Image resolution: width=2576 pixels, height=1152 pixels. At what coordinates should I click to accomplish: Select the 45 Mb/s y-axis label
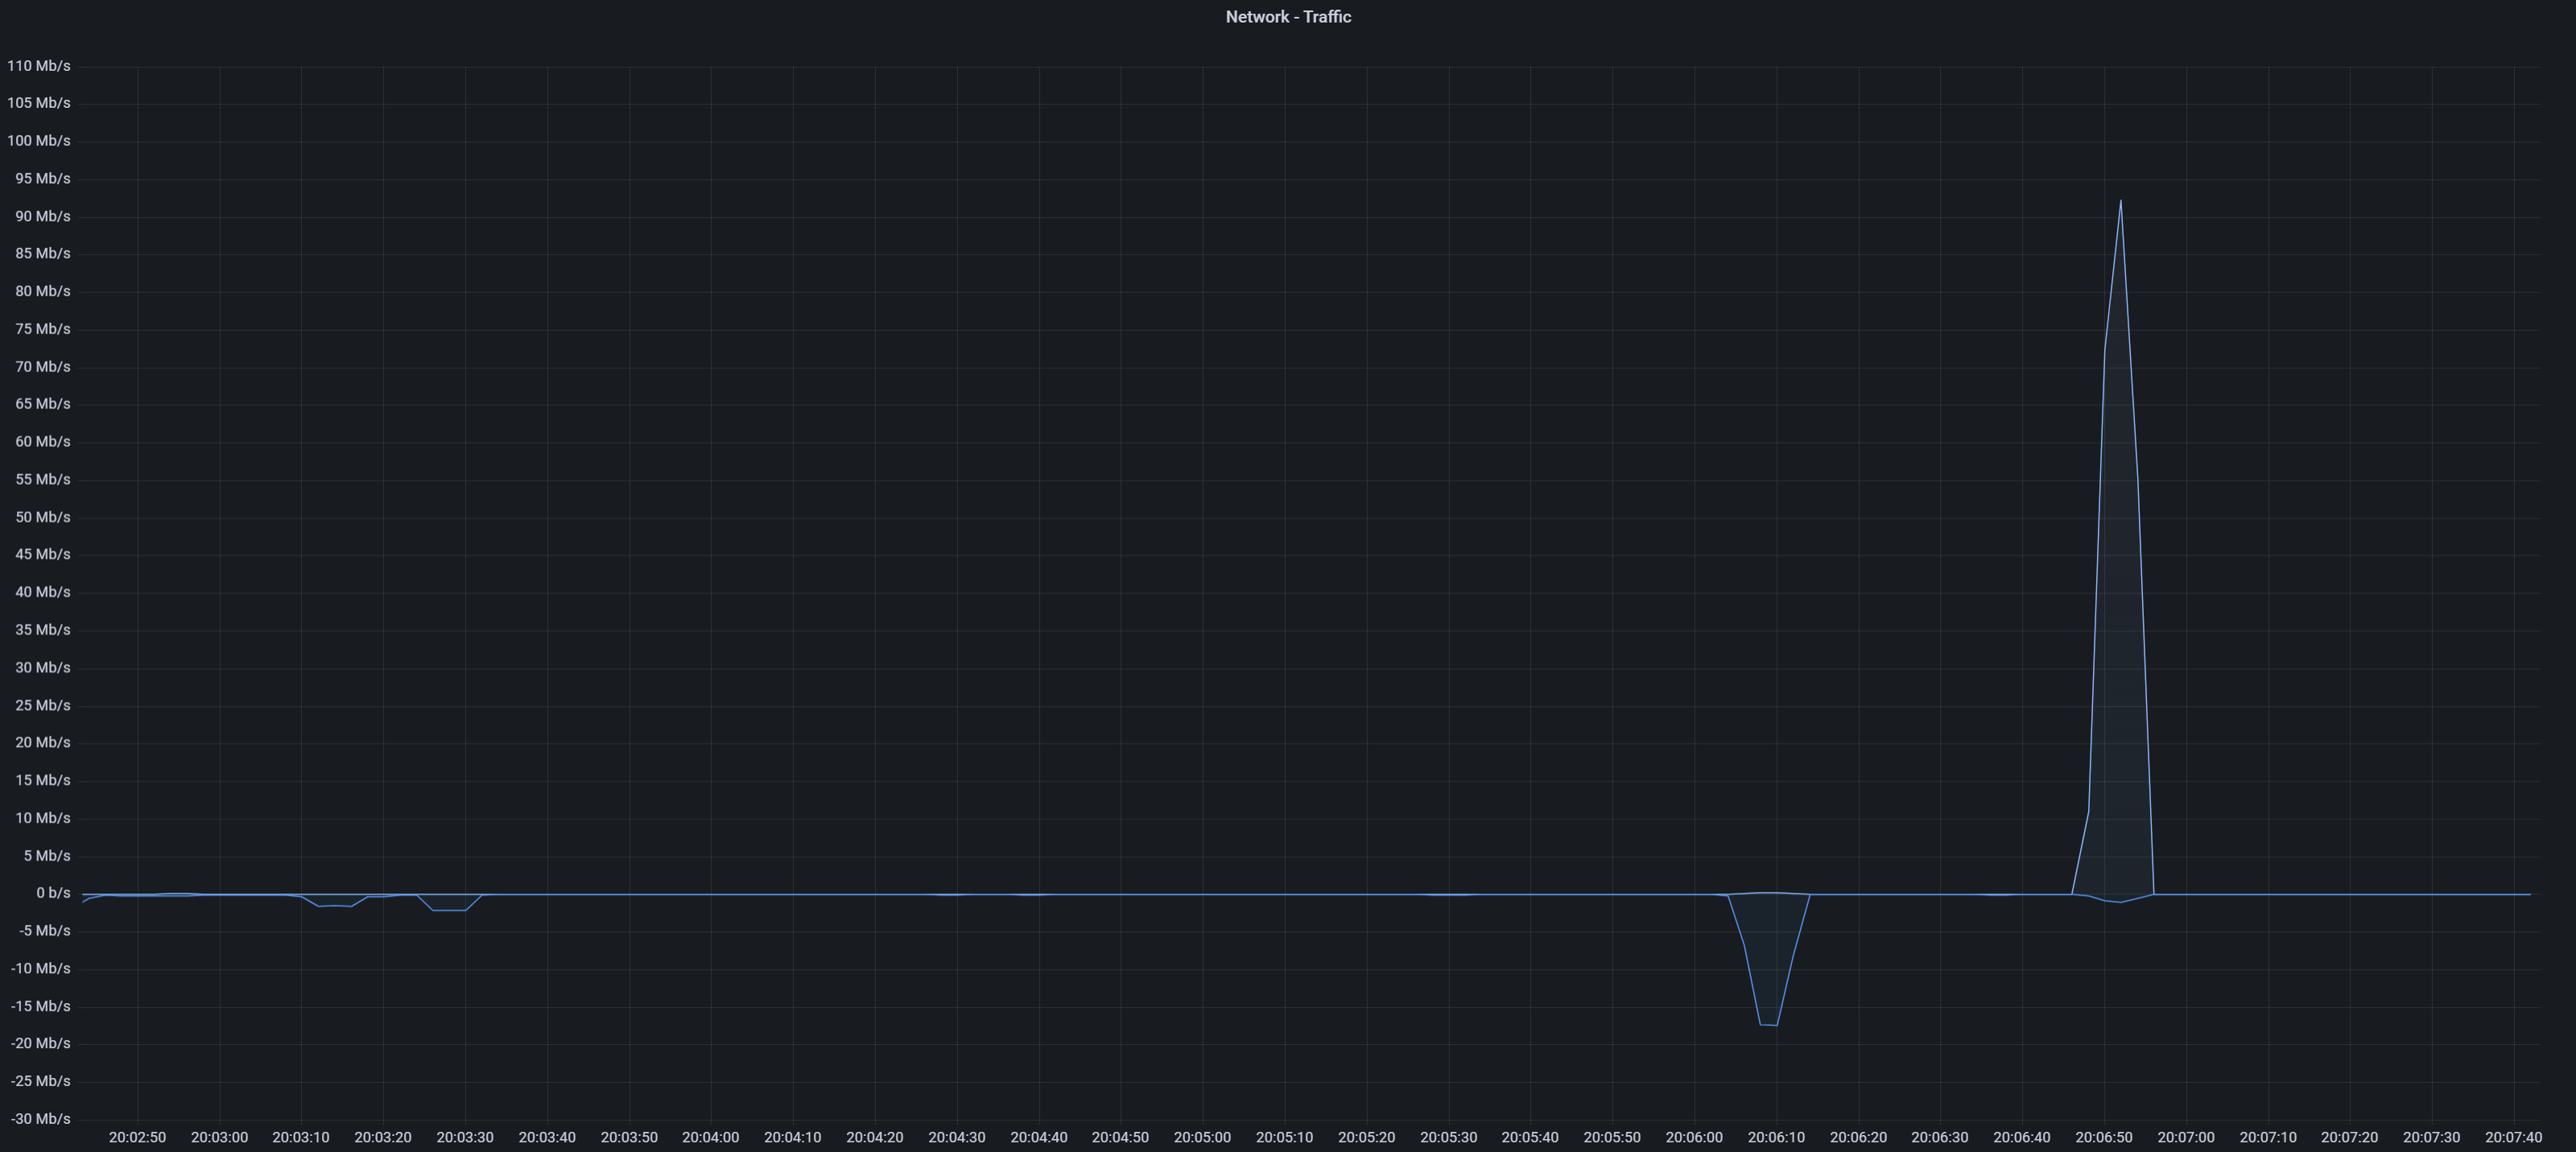(43, 554)
